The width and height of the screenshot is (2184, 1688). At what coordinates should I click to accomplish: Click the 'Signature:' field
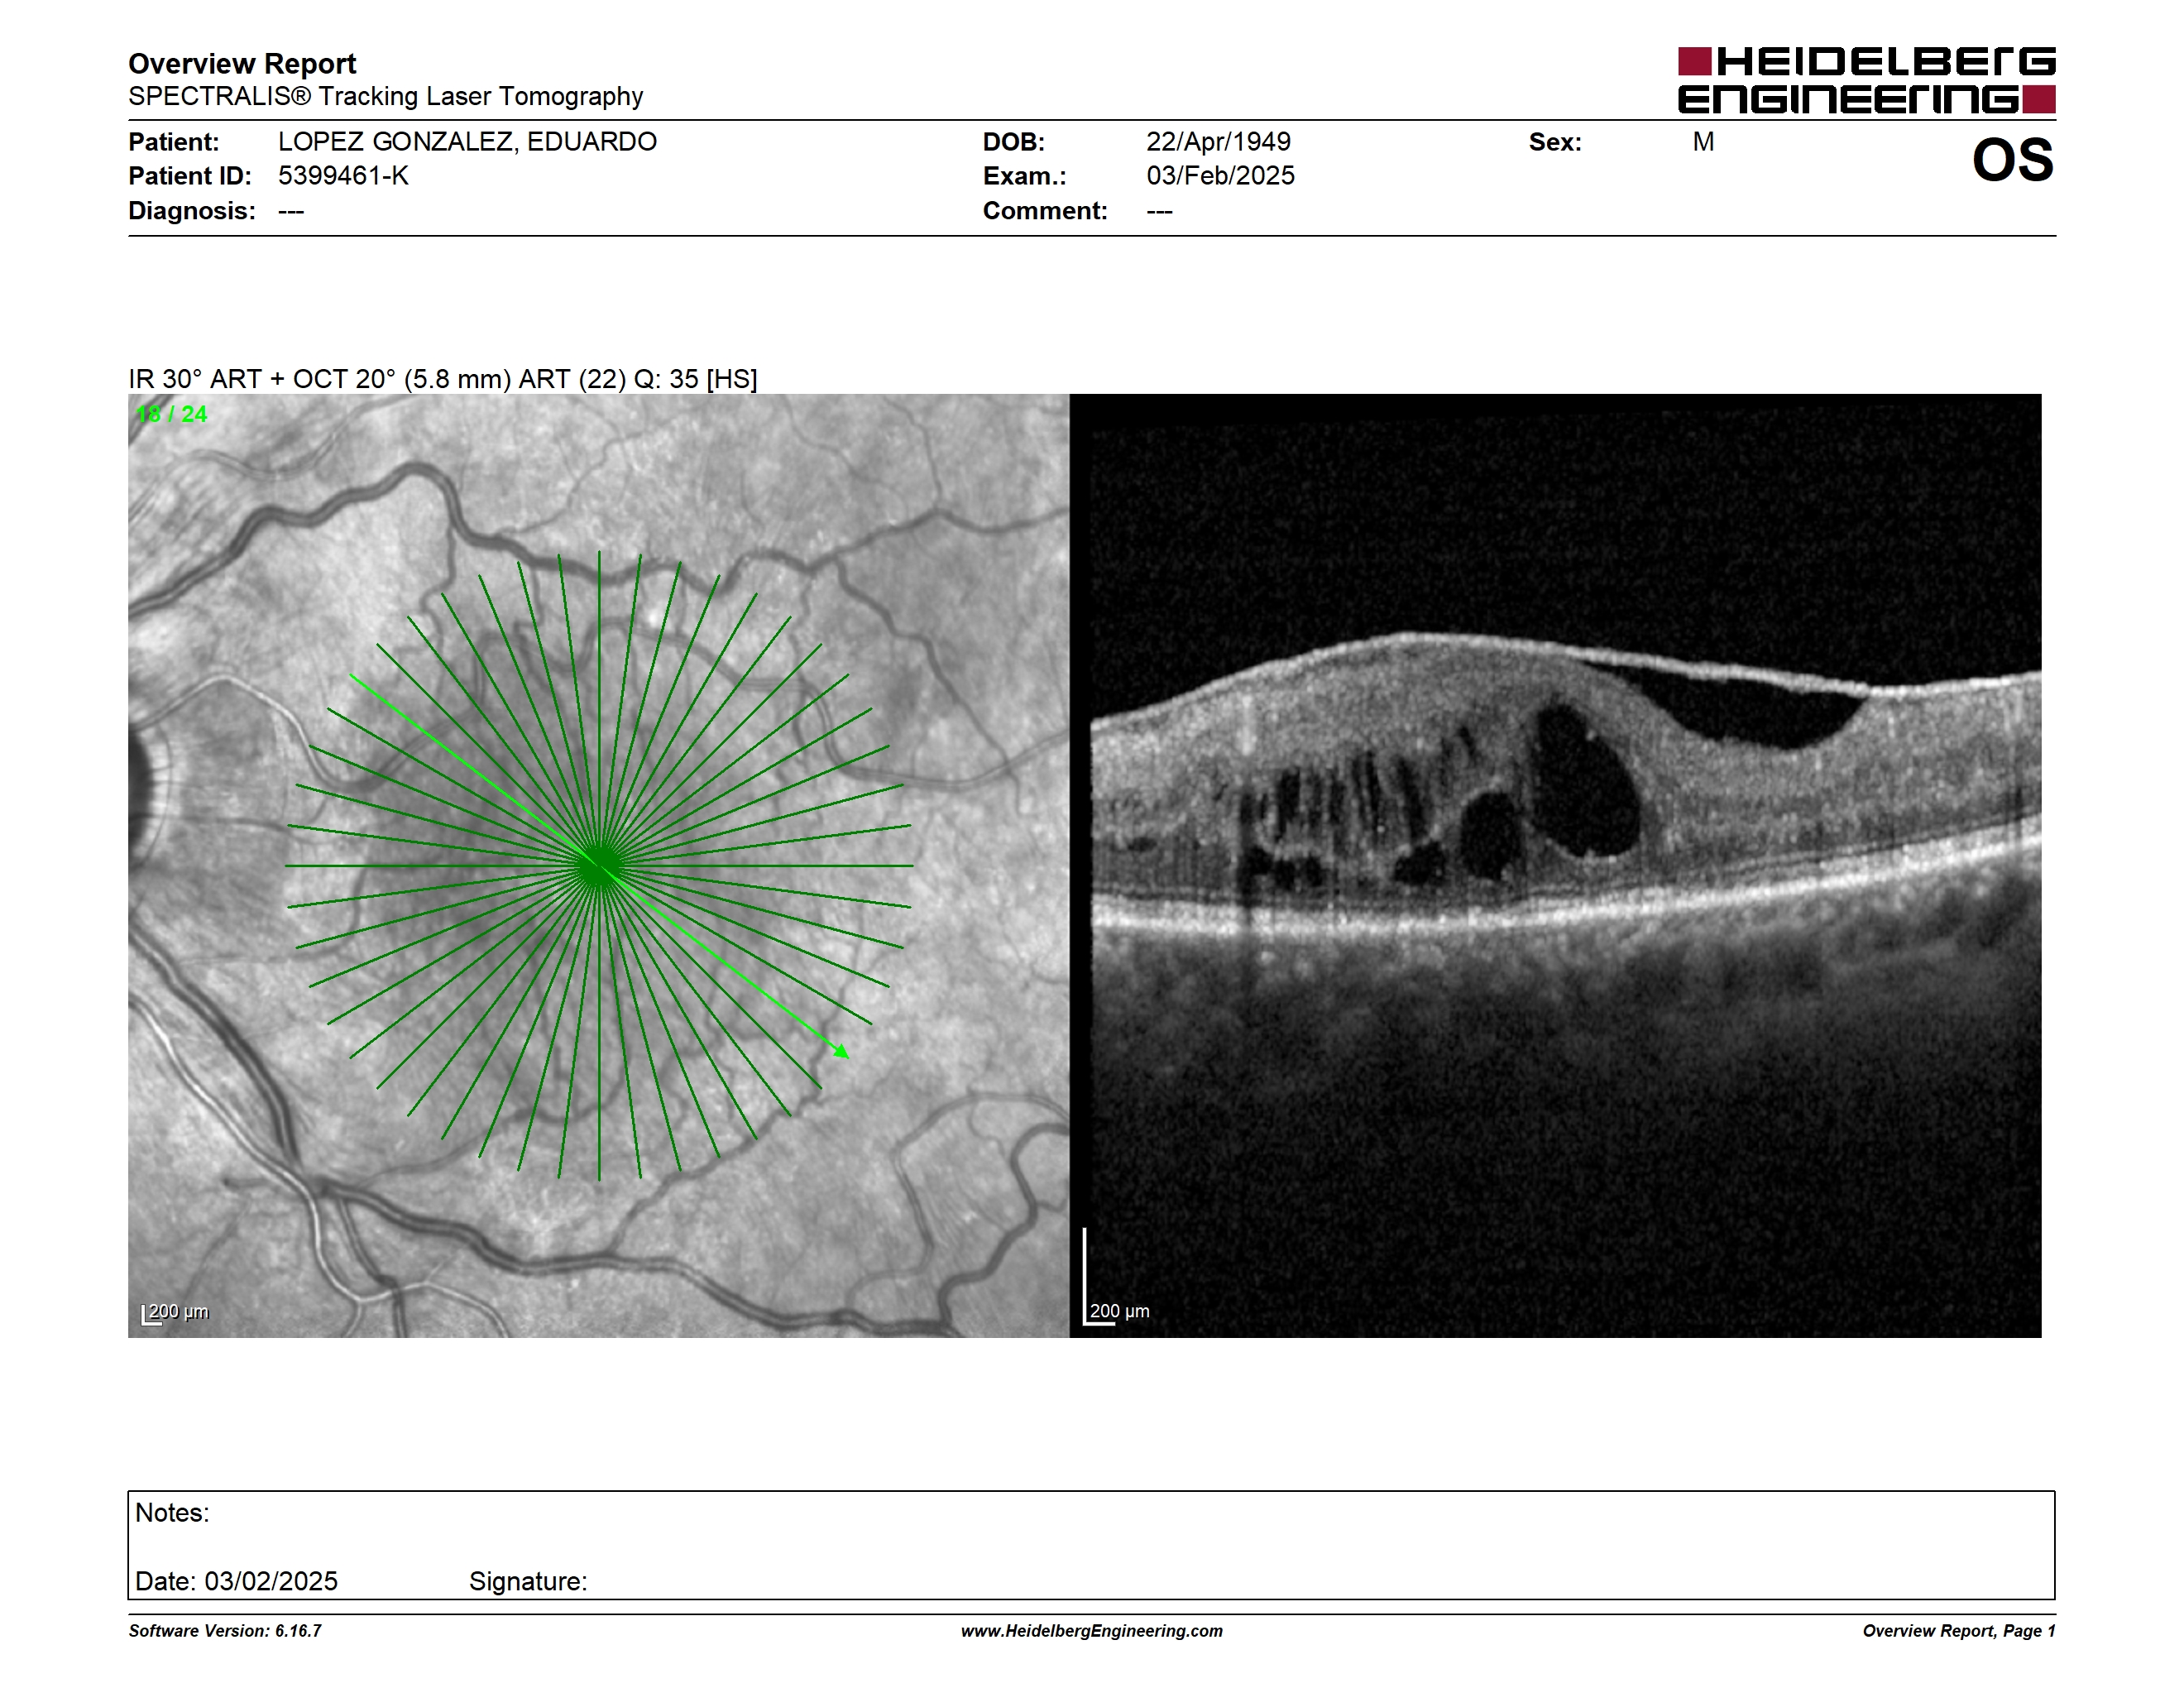coord(528,1581)
